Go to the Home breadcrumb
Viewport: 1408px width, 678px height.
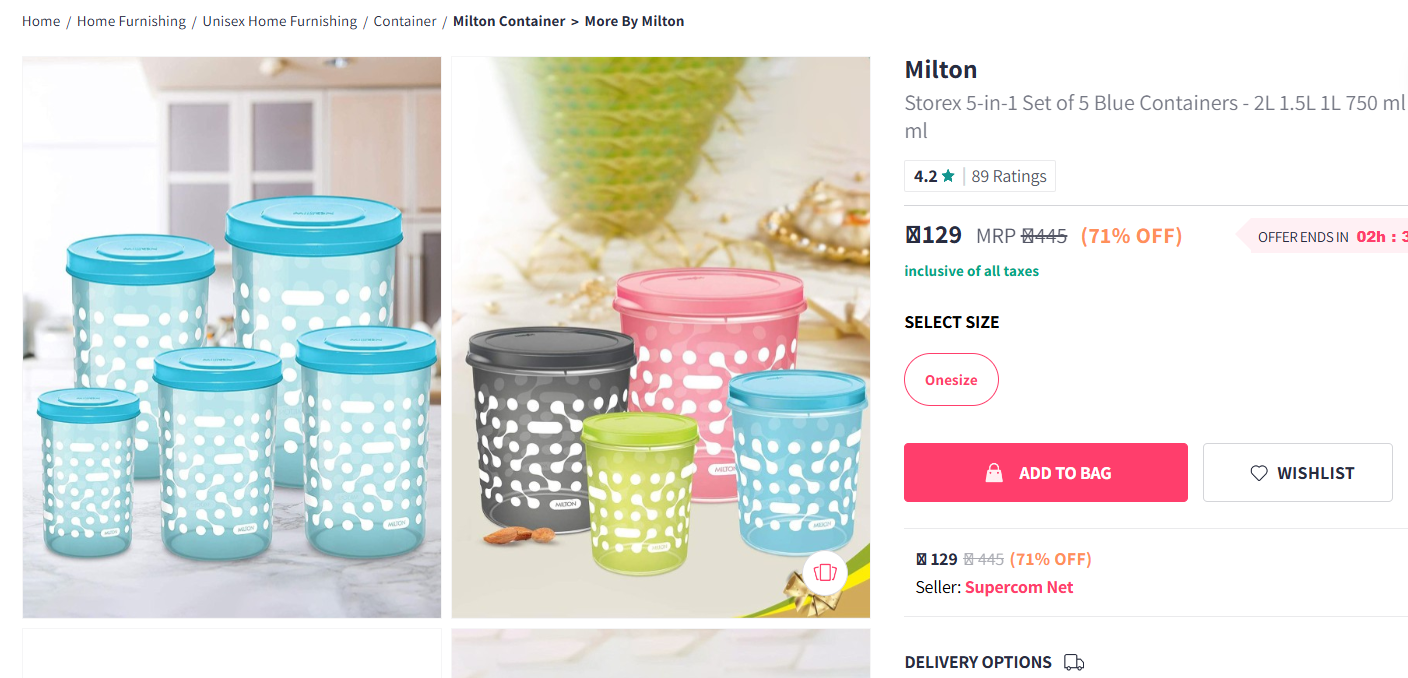tap(41, 21)
